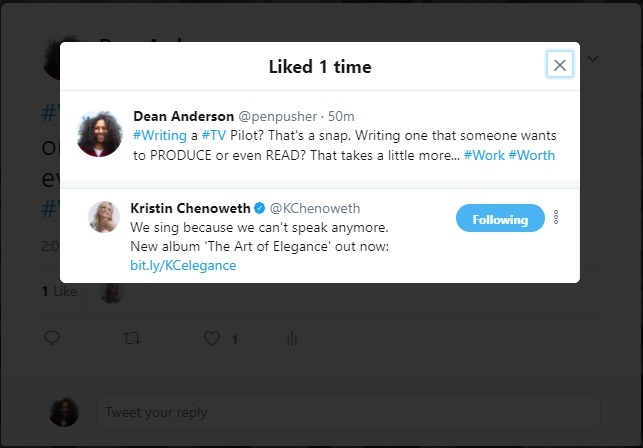The height and width of the screenshot is (448, 643).
Task: Click Kristin Chenoweth's verified badge
Action: (x=260, y=208)
